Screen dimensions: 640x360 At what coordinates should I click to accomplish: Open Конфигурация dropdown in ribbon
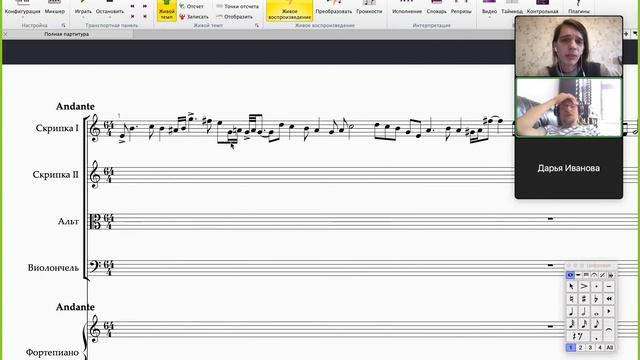22,10
